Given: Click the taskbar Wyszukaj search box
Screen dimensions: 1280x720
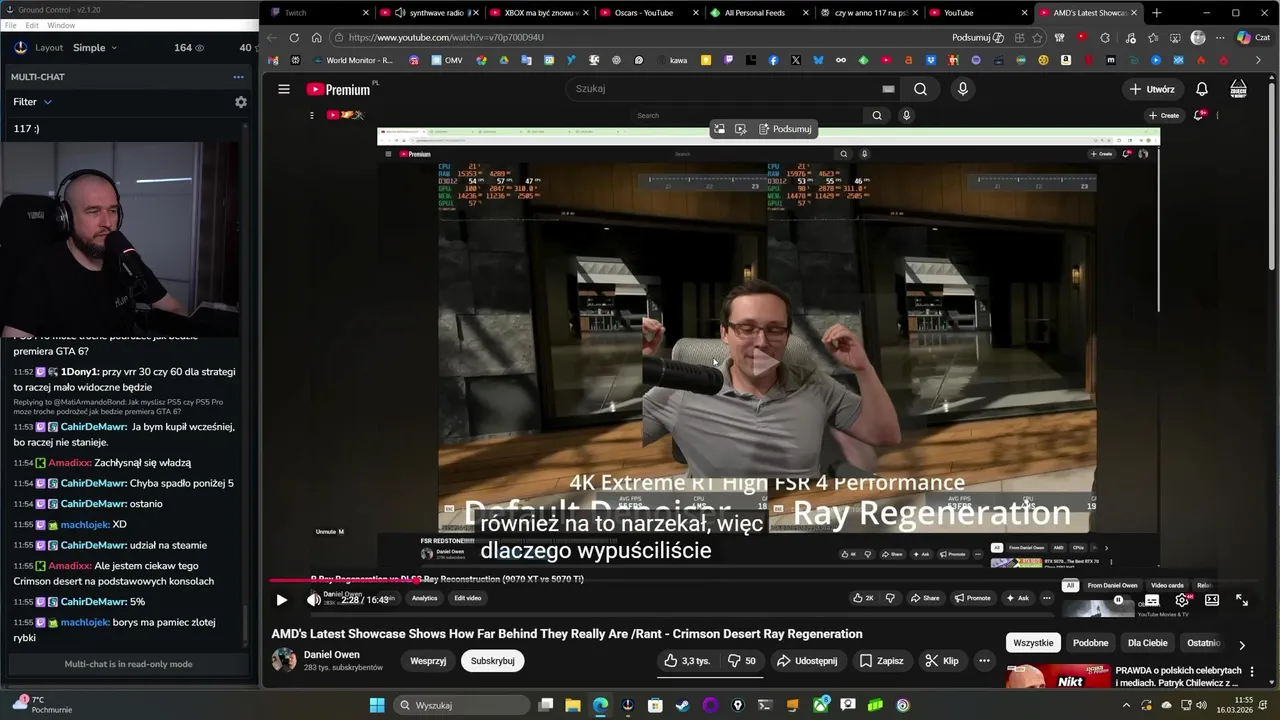Looking at the screenshot, I should (x=460, y=705).
